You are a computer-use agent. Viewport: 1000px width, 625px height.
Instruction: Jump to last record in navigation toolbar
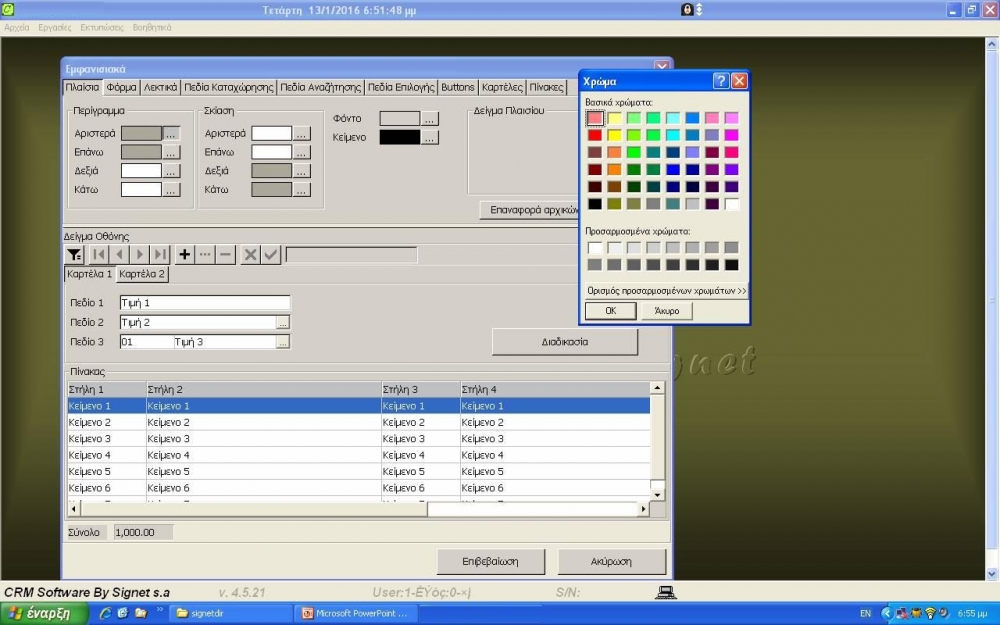click(x=160, y=254)
